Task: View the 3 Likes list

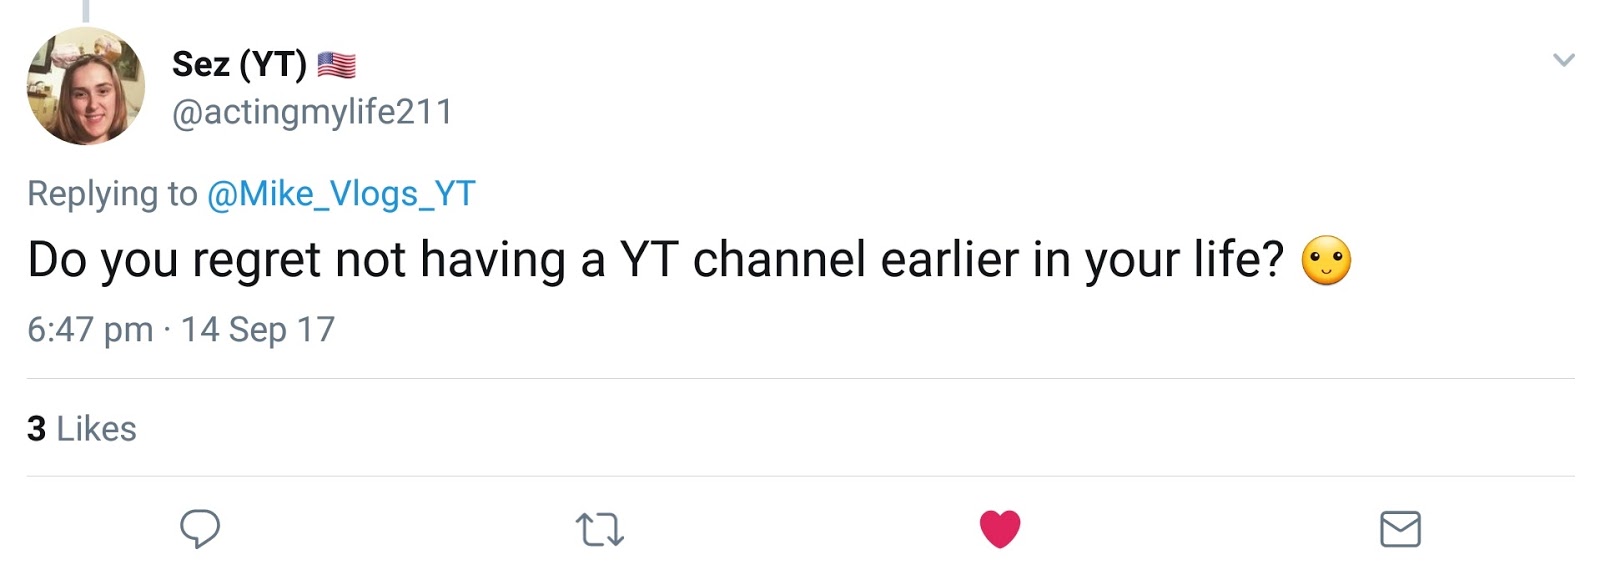Action: coord(82,428)
